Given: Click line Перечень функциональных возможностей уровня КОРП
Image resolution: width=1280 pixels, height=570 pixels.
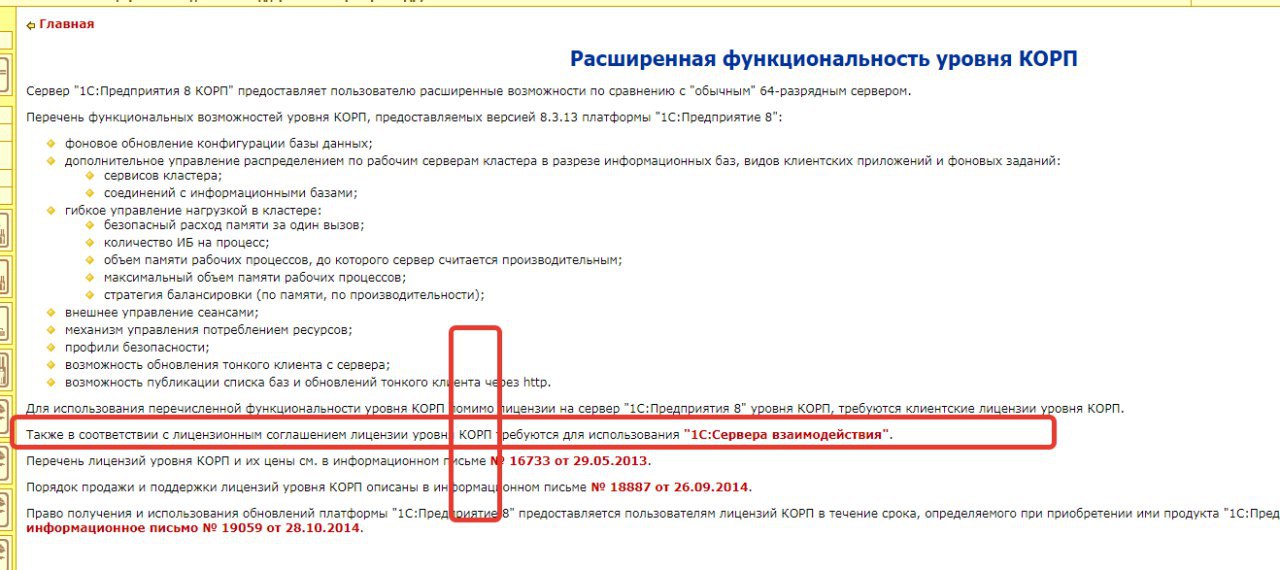Looking at the screenshot, I should point(404,118).
